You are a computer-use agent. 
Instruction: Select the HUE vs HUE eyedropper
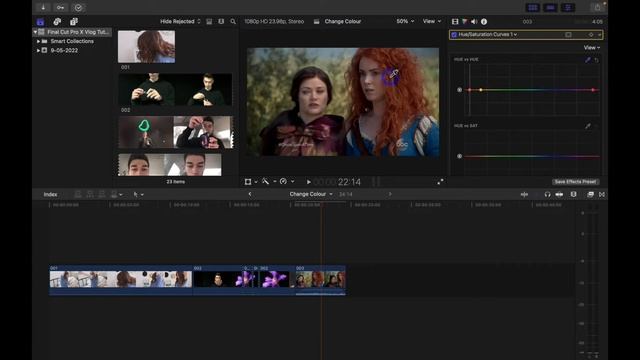pos(588,60)
